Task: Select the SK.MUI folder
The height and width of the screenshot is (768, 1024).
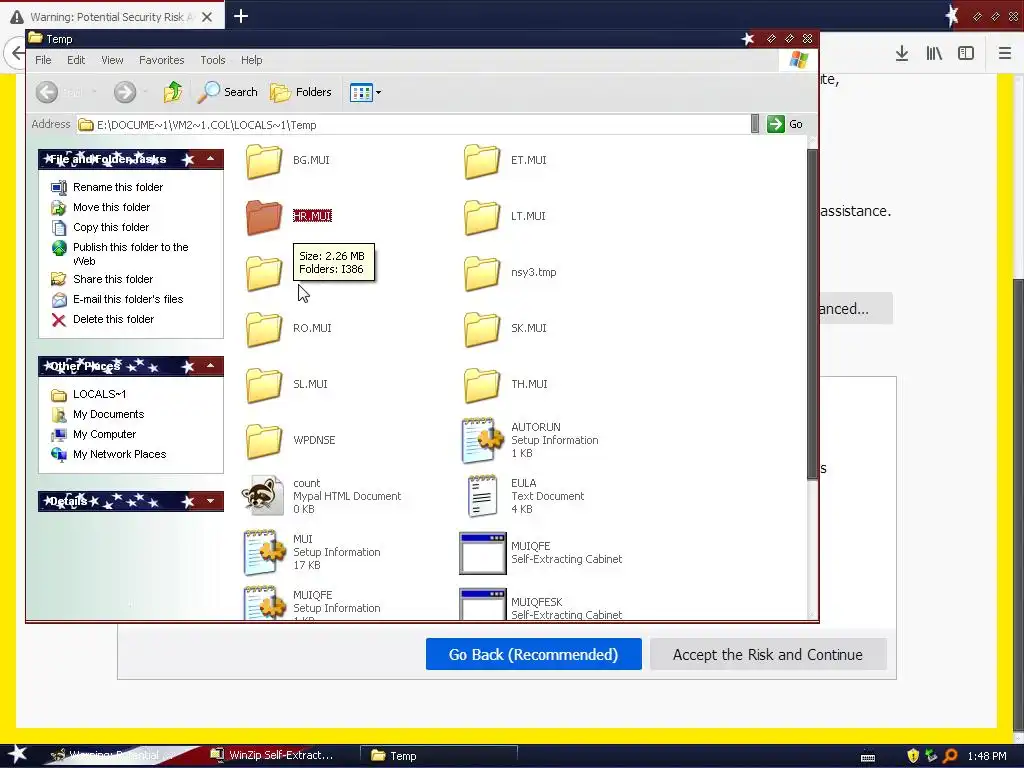Action: coord(505,329)
